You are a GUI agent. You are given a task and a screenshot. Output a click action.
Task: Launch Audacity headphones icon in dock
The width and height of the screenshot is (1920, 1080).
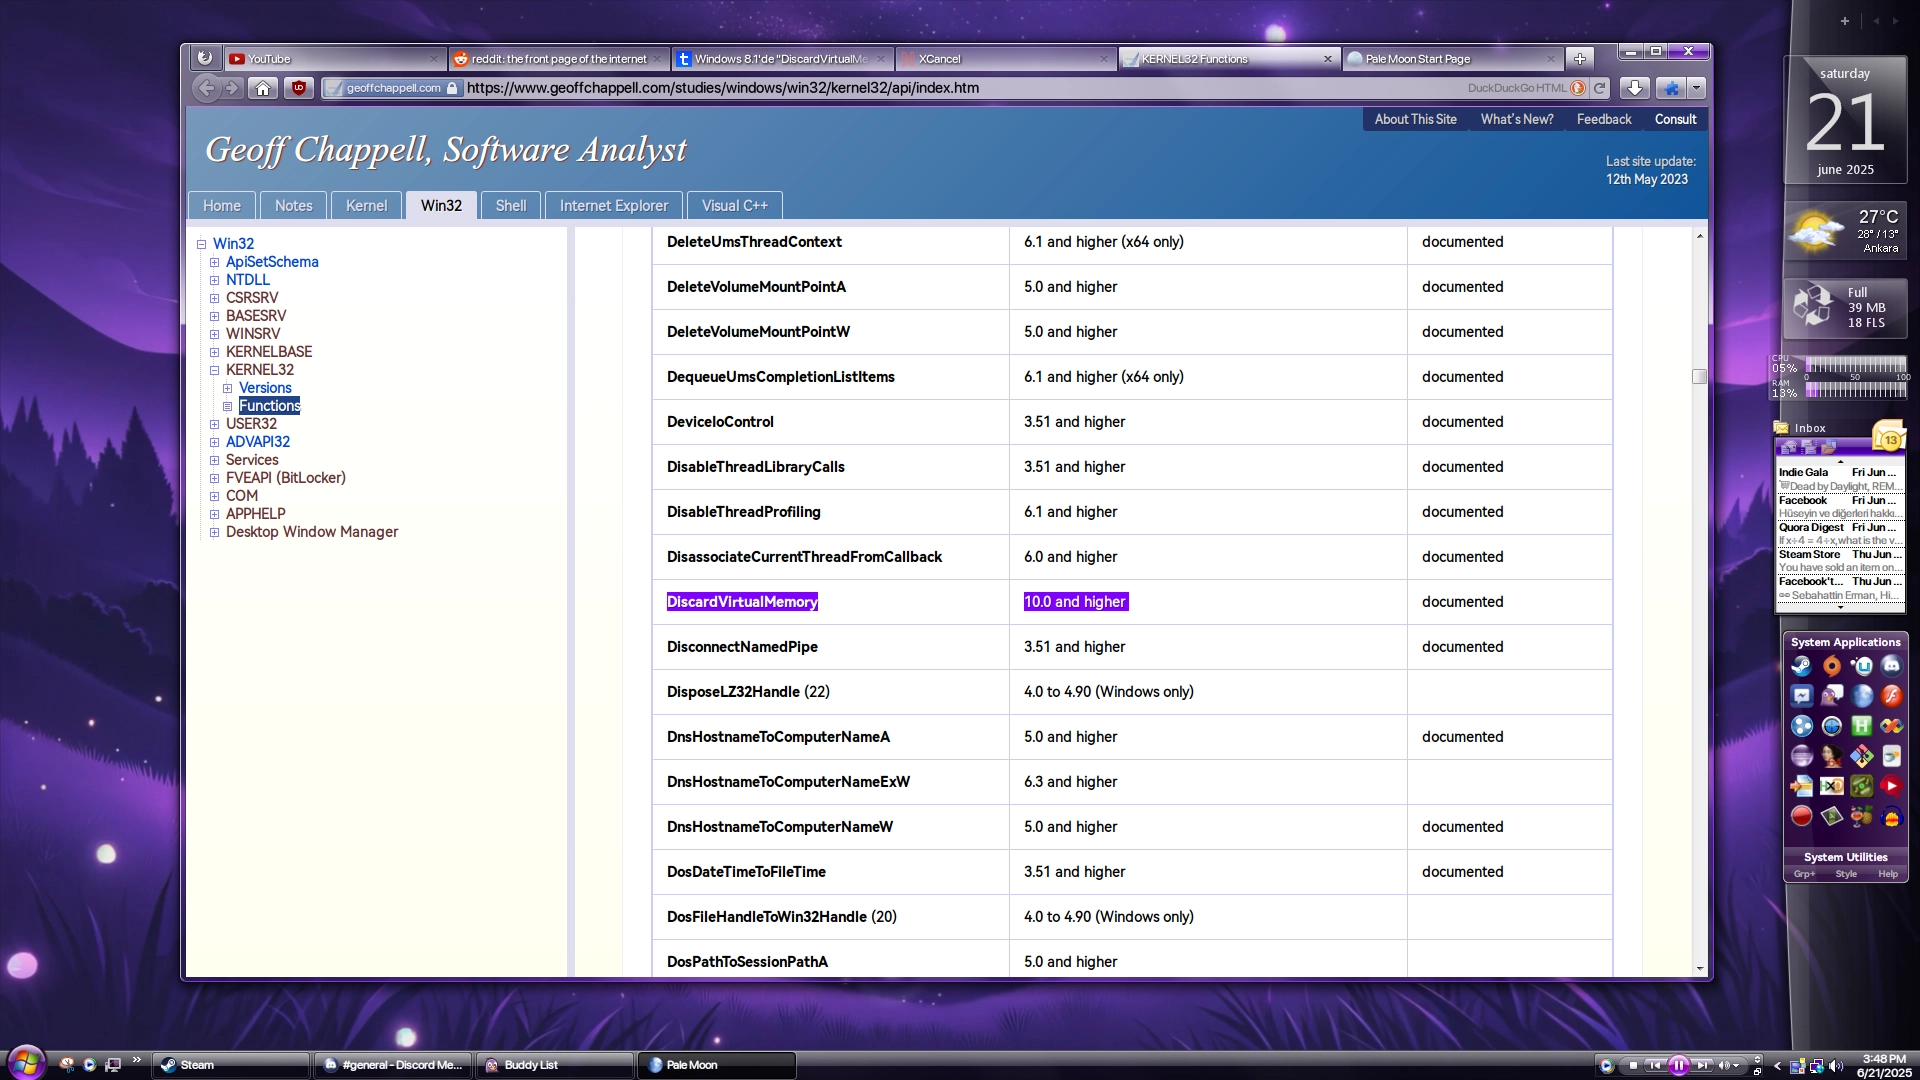pos(1891,816)
